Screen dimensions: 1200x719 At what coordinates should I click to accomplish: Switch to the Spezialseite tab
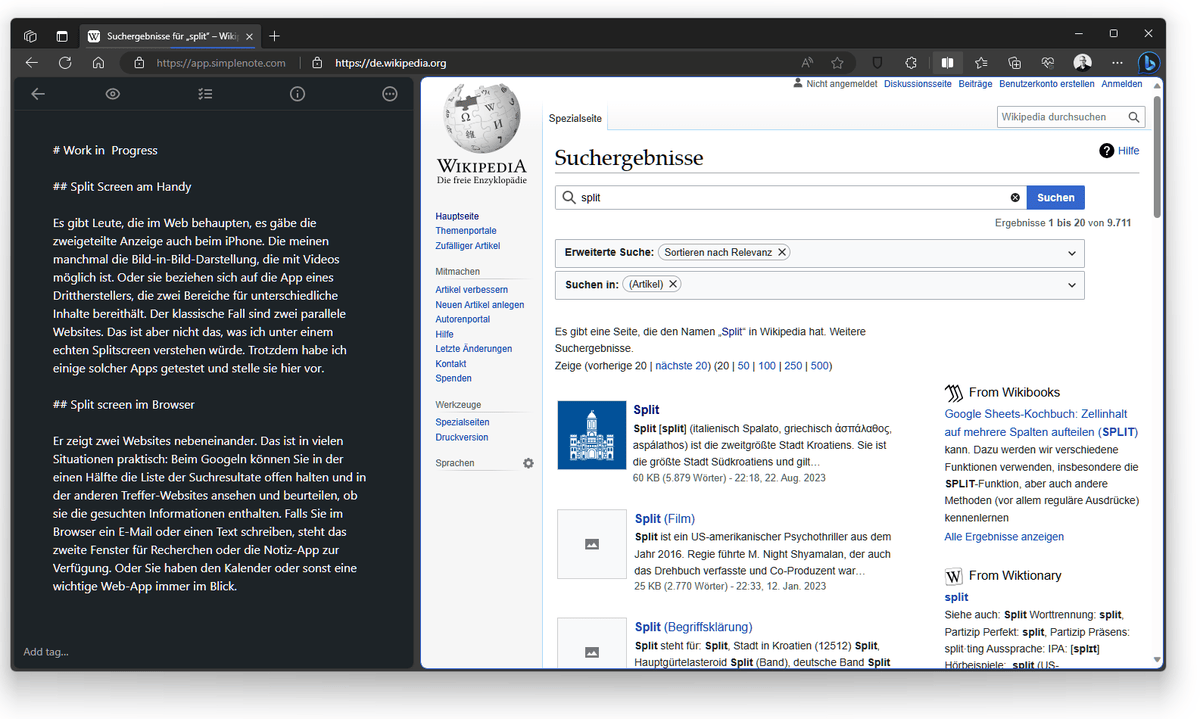pyautogui.click(x=574, y=117)
